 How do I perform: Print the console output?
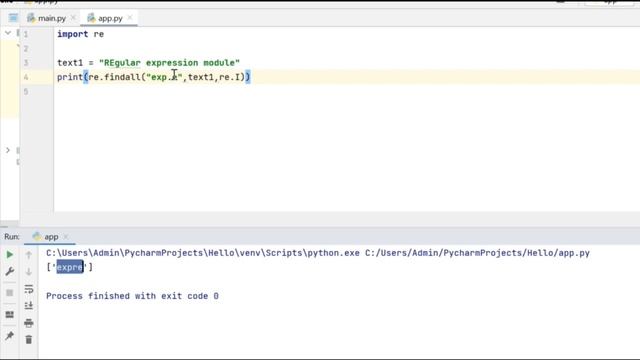tap(29, 323)
